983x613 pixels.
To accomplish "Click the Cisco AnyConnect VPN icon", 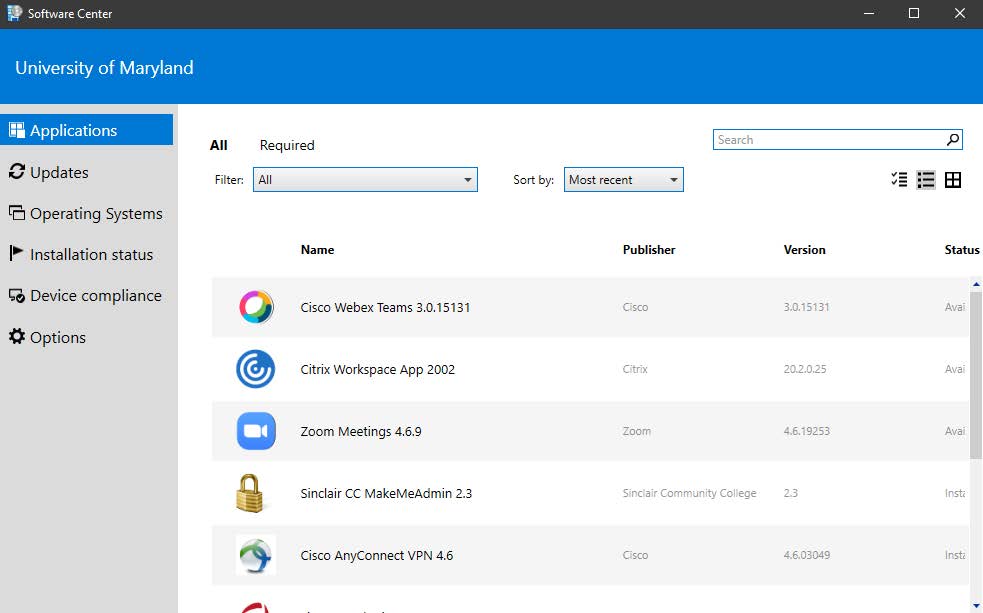I will pyautogui.click(x=256, y=555).
